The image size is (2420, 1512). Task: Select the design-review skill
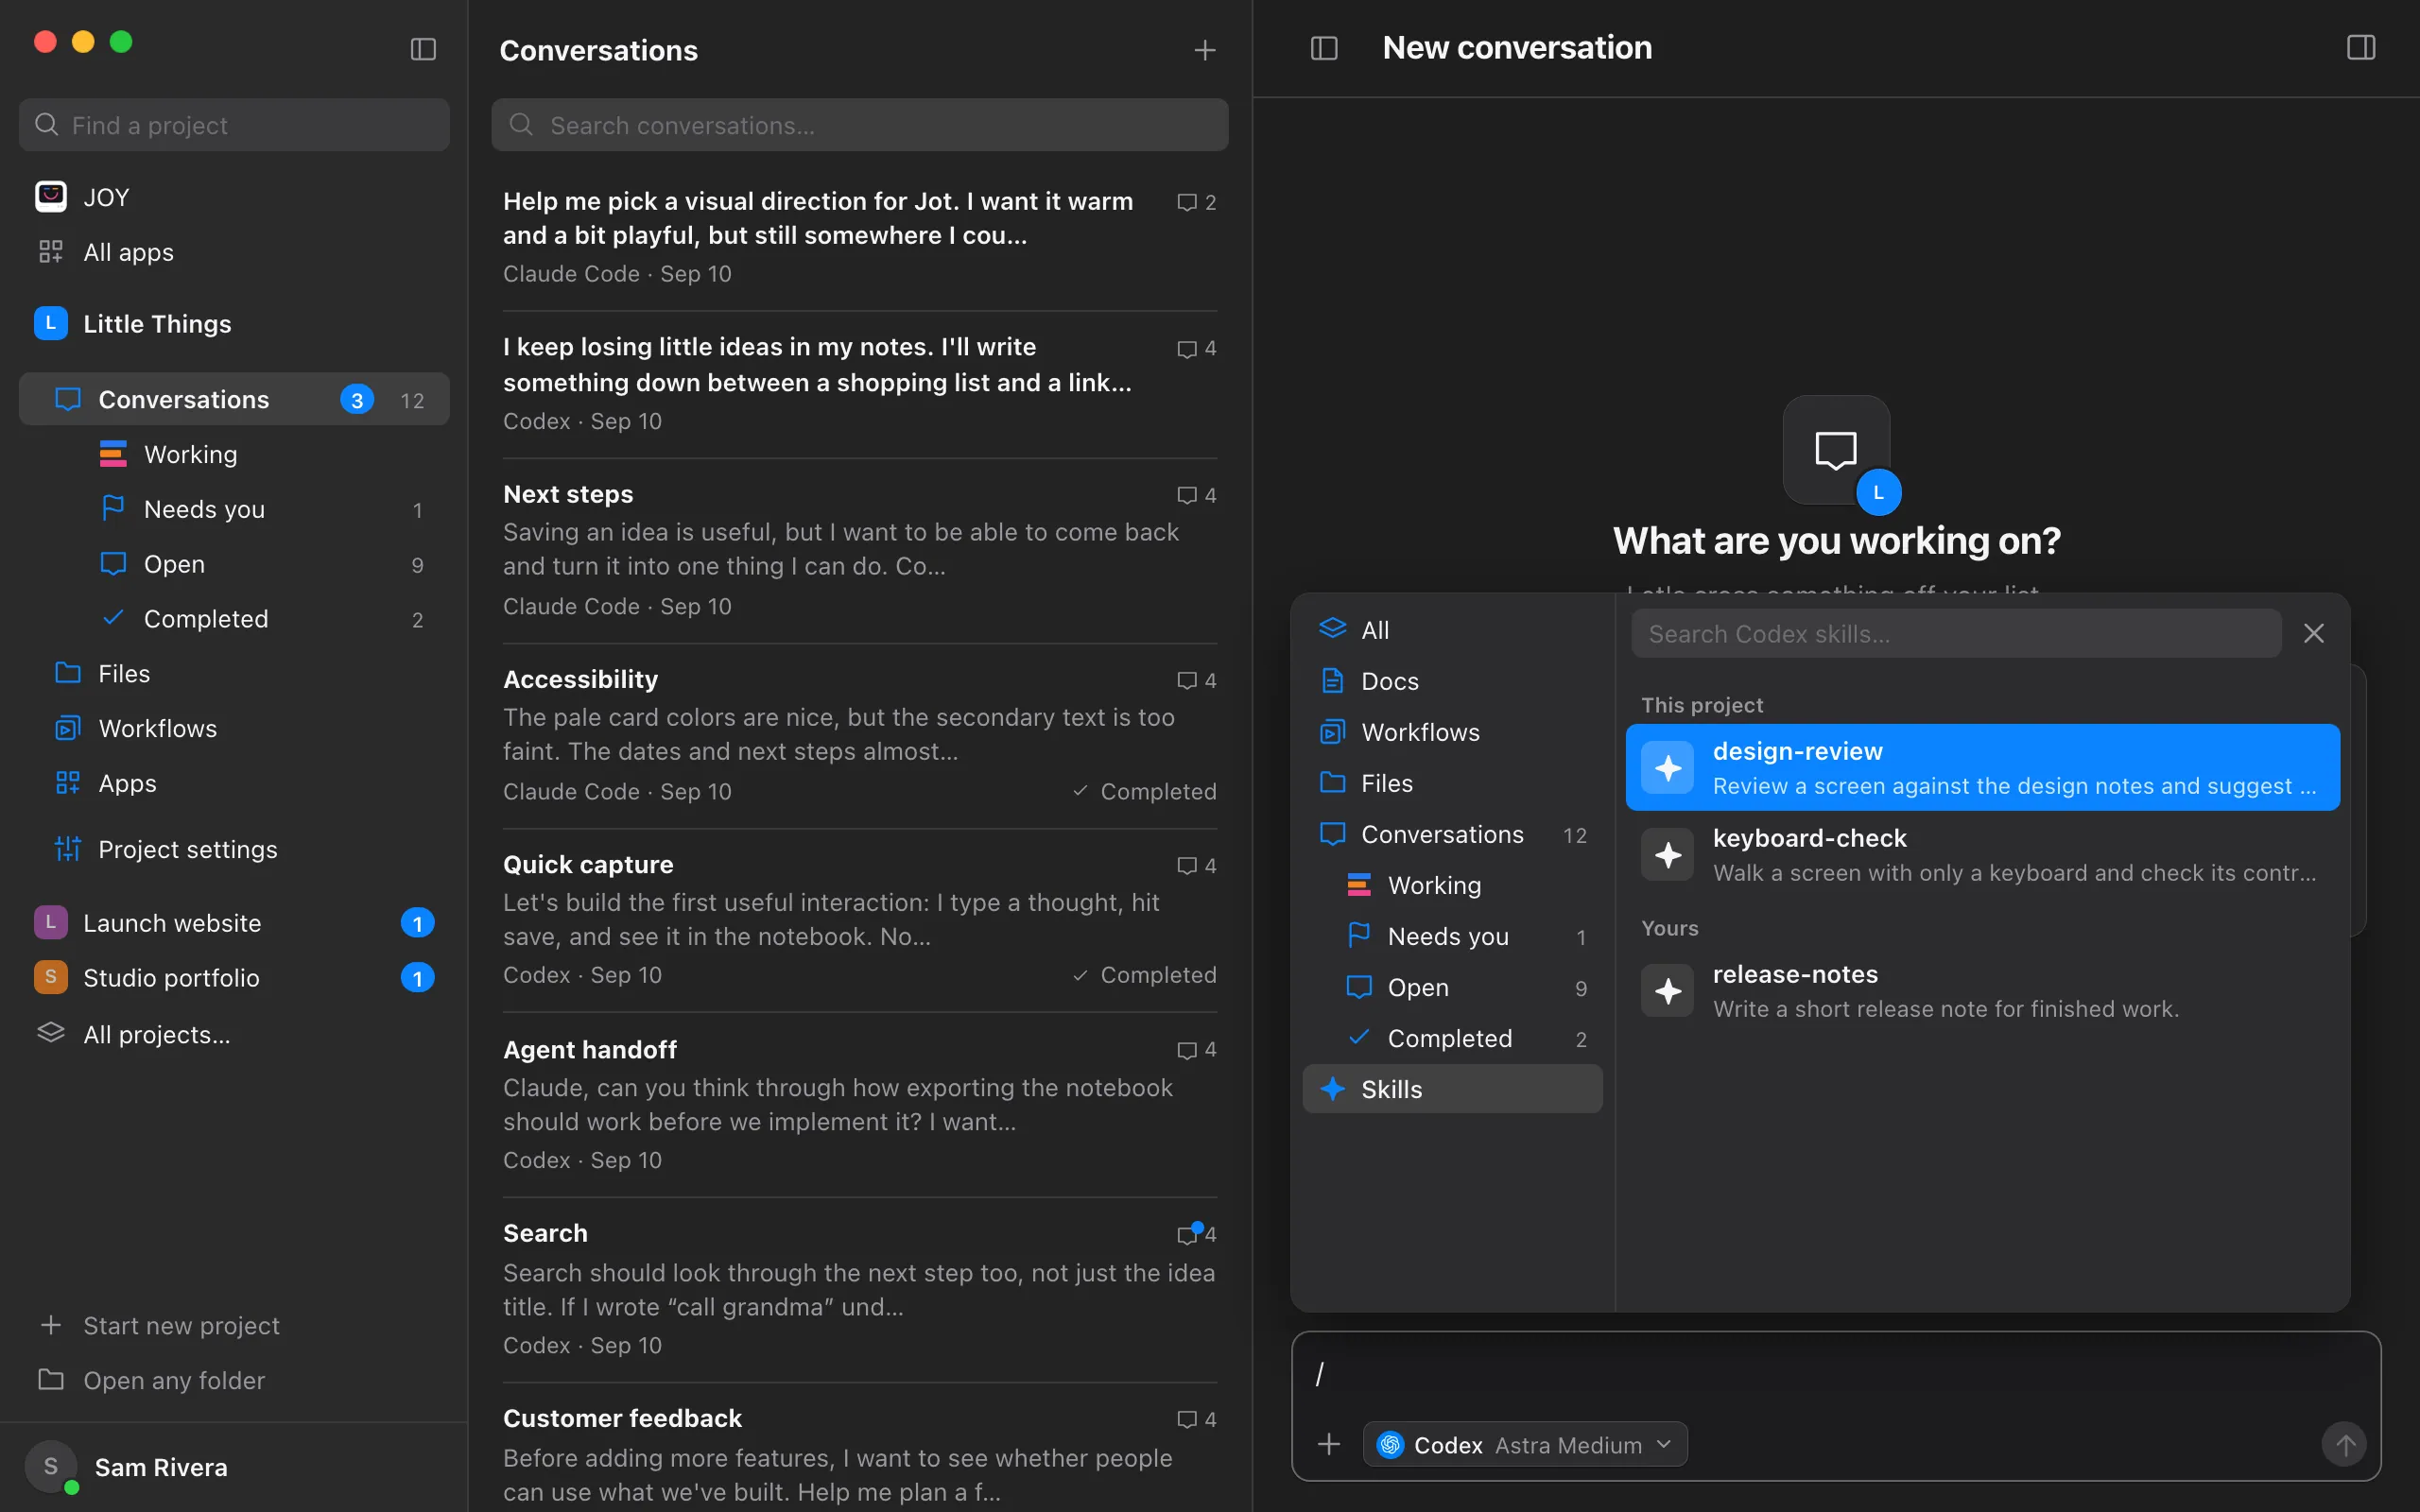coord(1982,767)
